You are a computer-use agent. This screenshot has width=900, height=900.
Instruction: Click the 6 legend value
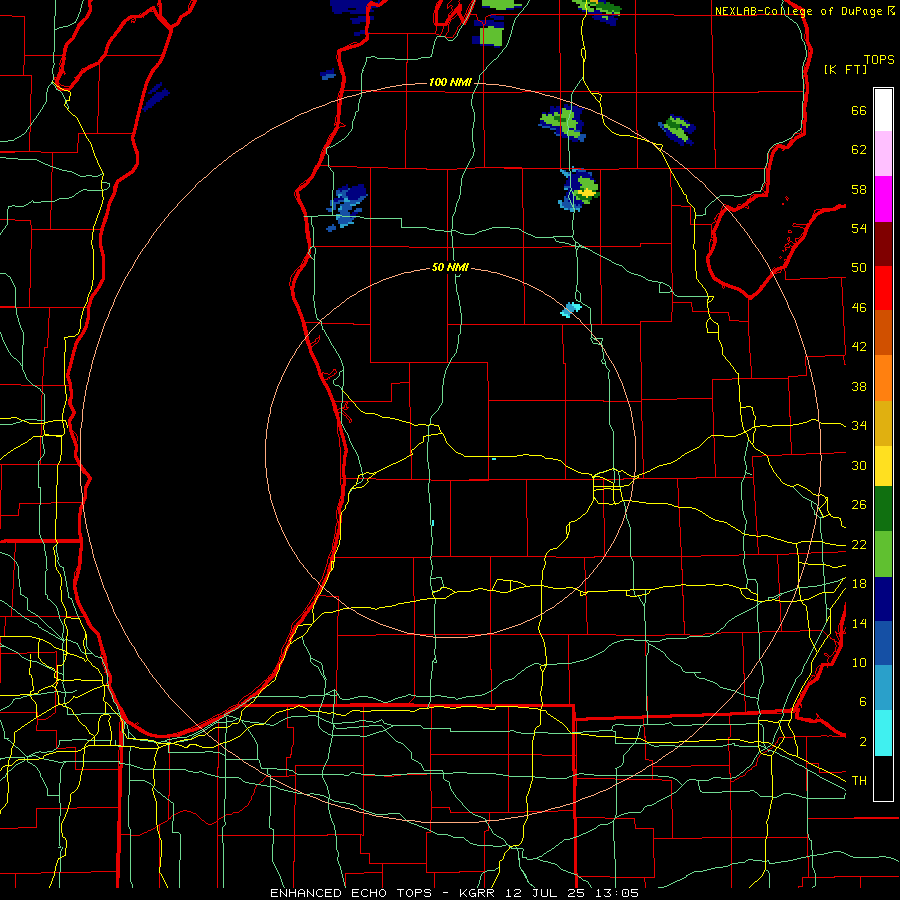click(862, 702)
